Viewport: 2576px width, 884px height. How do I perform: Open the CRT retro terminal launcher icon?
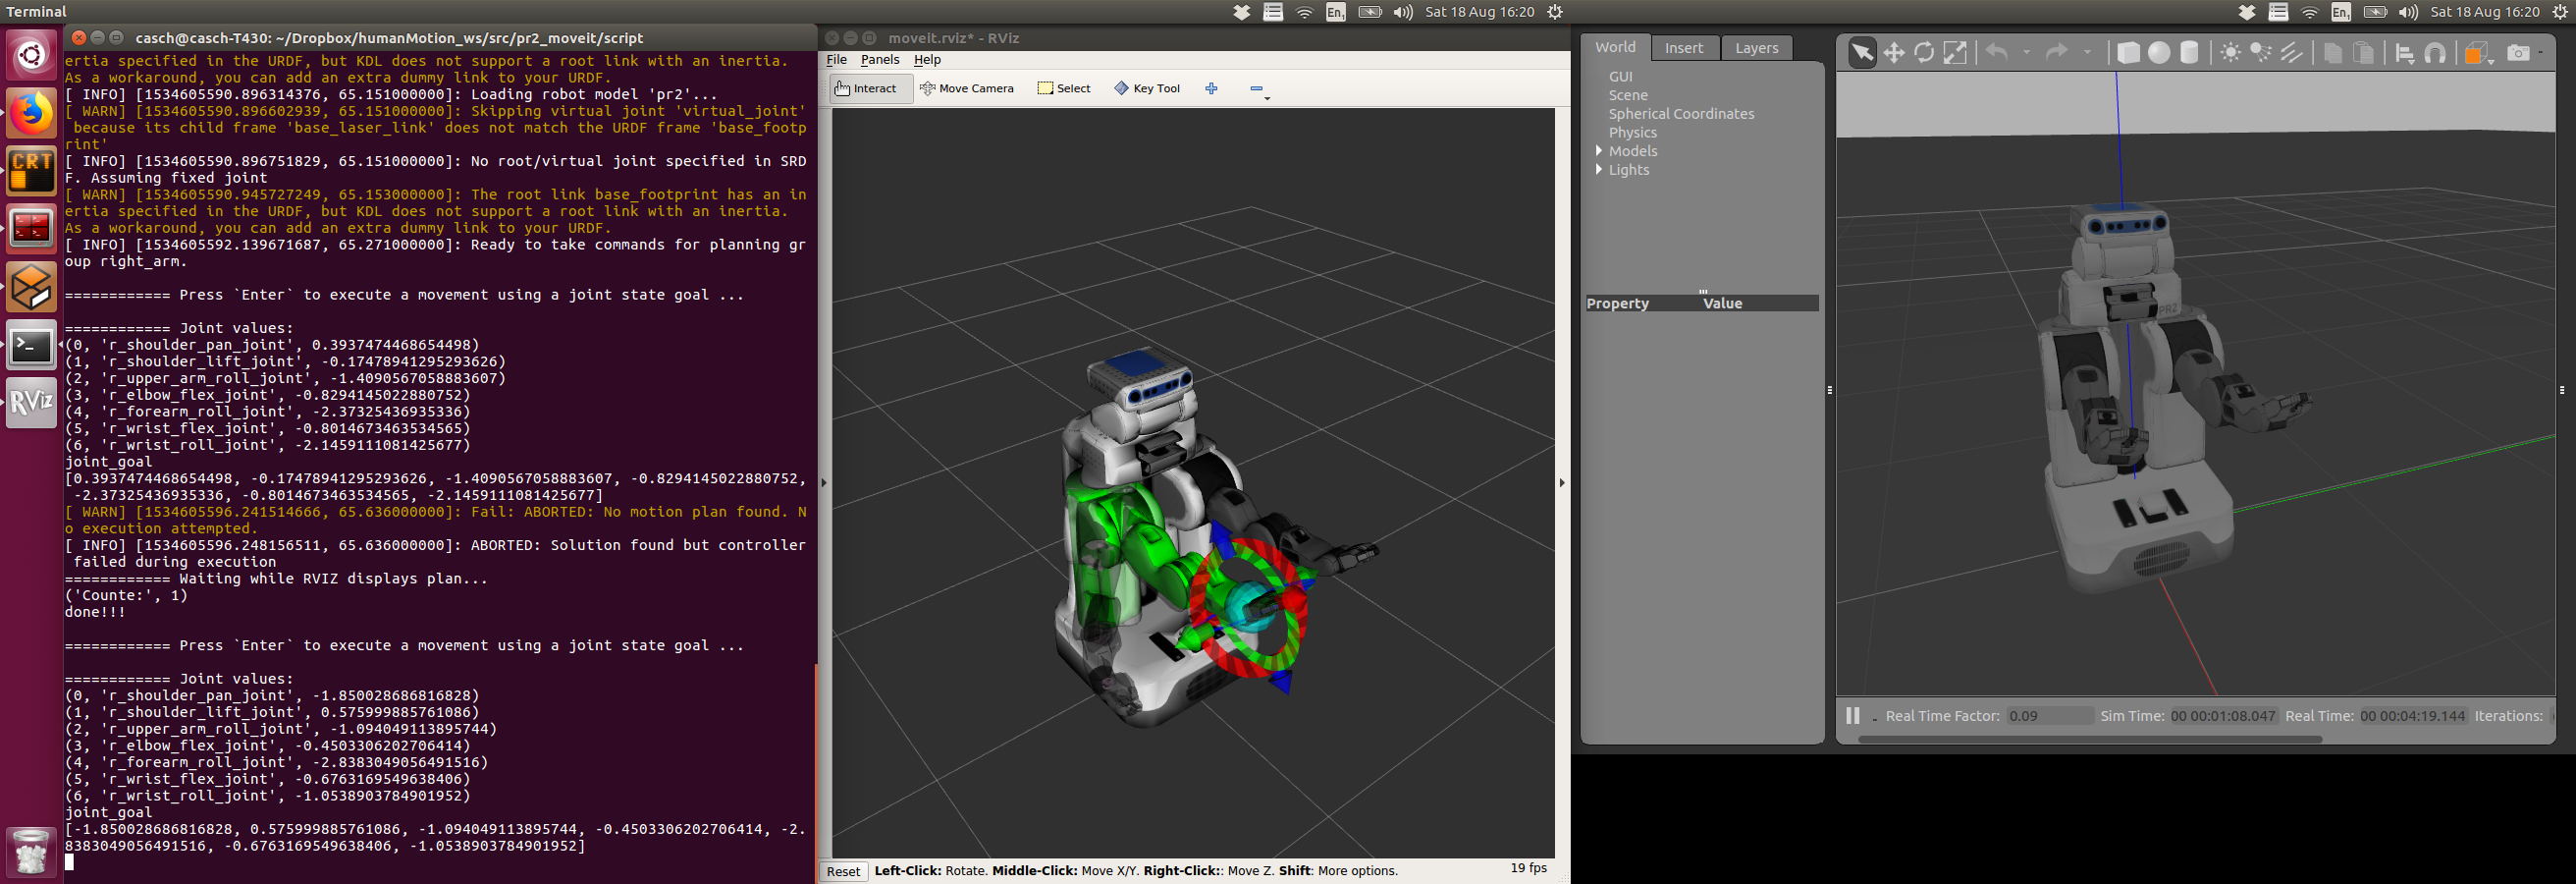pyautogui.click(x=32, y=170)
